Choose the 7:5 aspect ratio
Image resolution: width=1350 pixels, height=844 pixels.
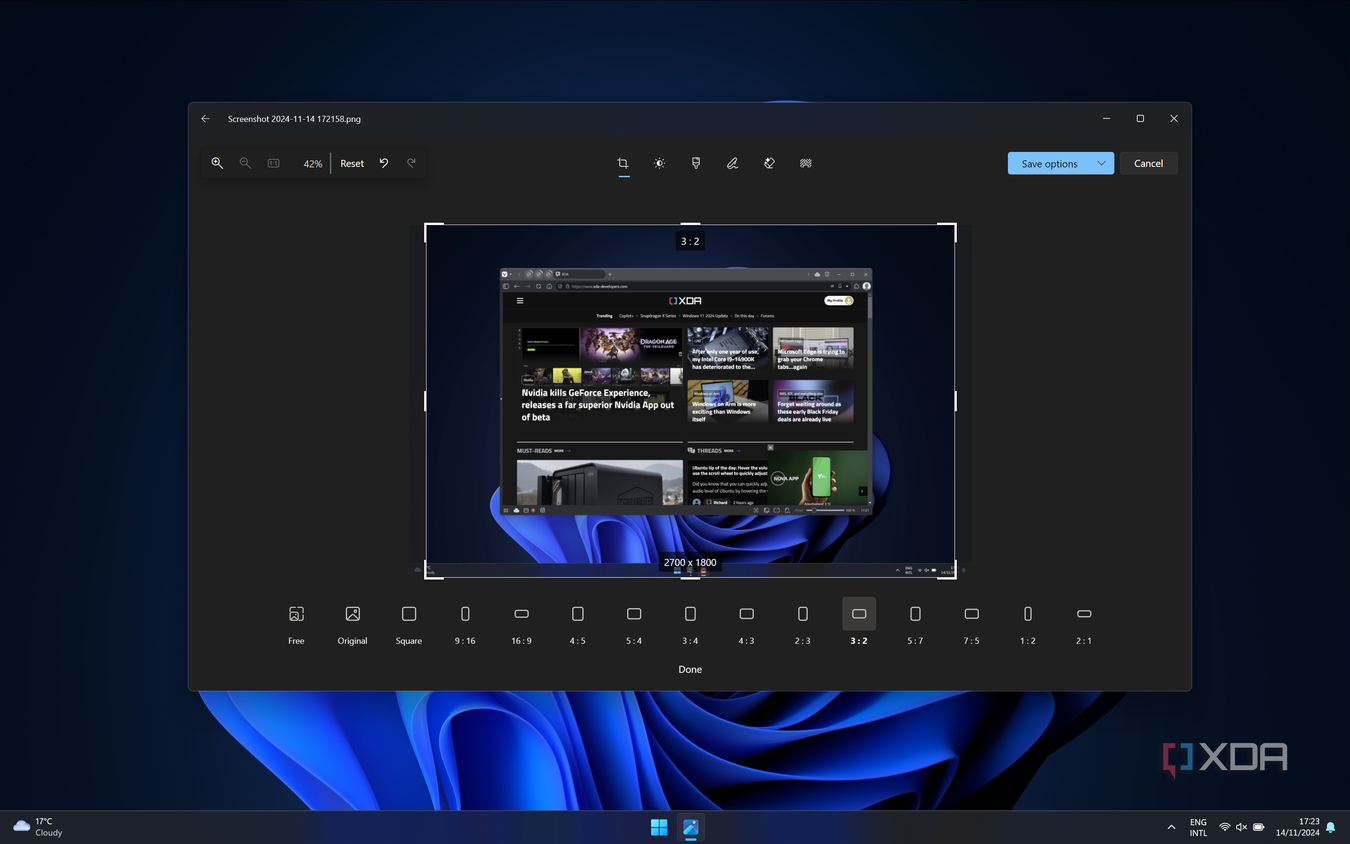click(x=971, y=625)
